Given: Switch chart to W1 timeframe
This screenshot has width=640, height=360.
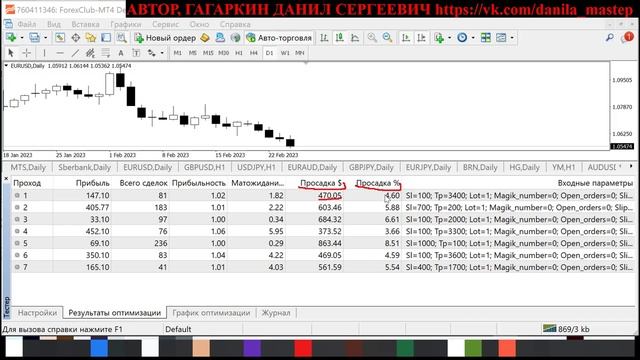Looking at the screenshot, I should pos(285,53).
